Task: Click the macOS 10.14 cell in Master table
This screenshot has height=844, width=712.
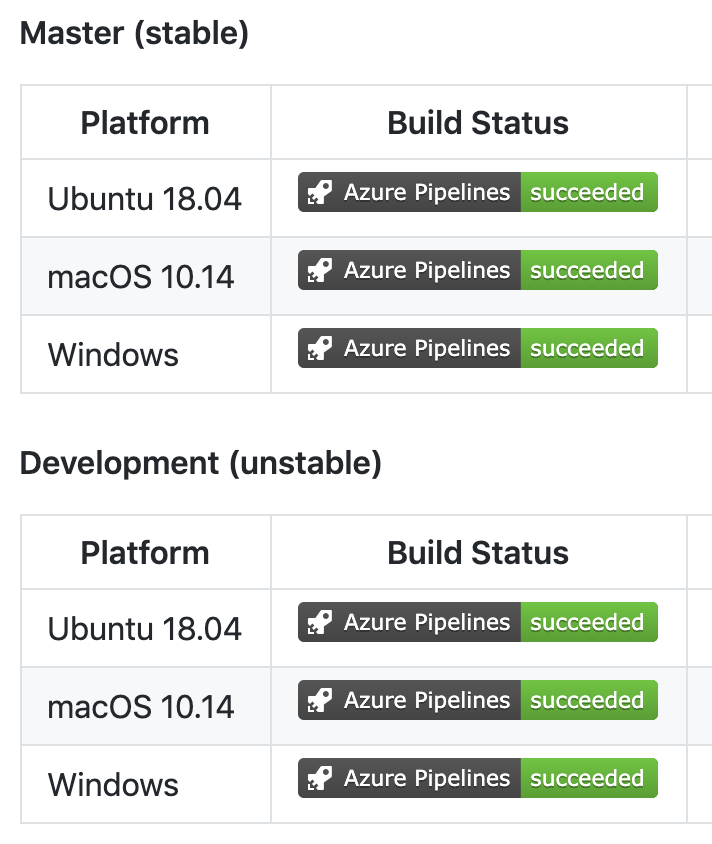Action: [141, 277]
